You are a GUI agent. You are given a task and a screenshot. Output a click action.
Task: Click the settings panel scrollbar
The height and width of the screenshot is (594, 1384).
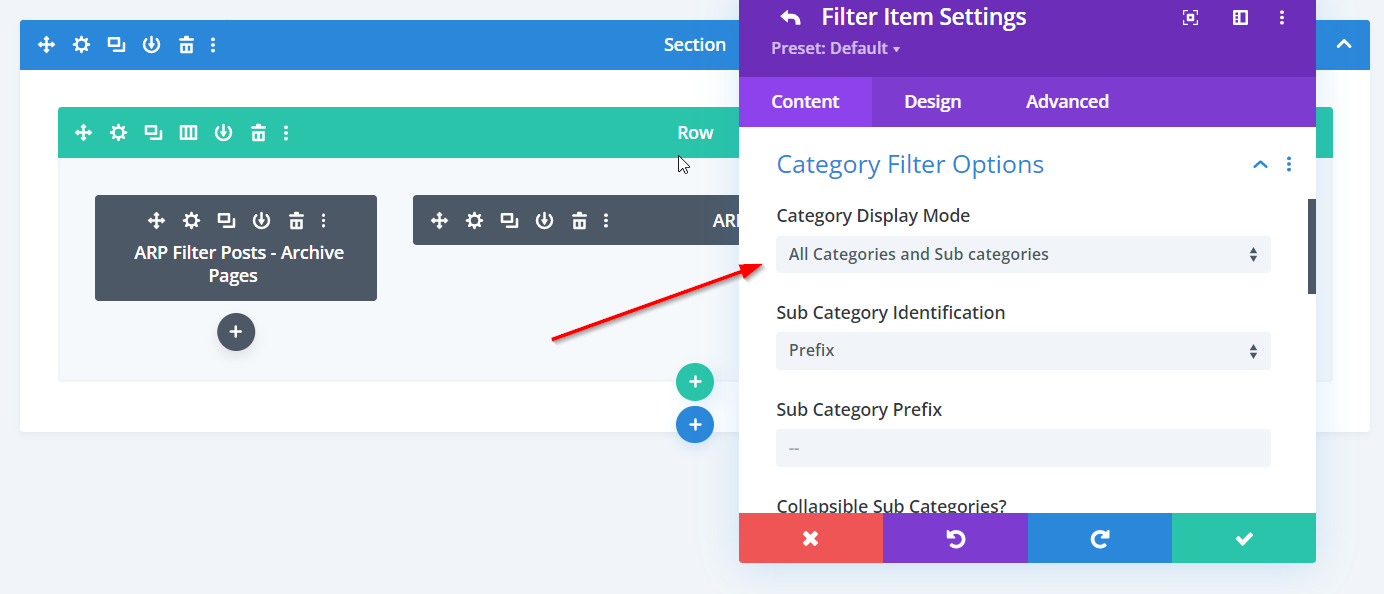click(1311, 246)
